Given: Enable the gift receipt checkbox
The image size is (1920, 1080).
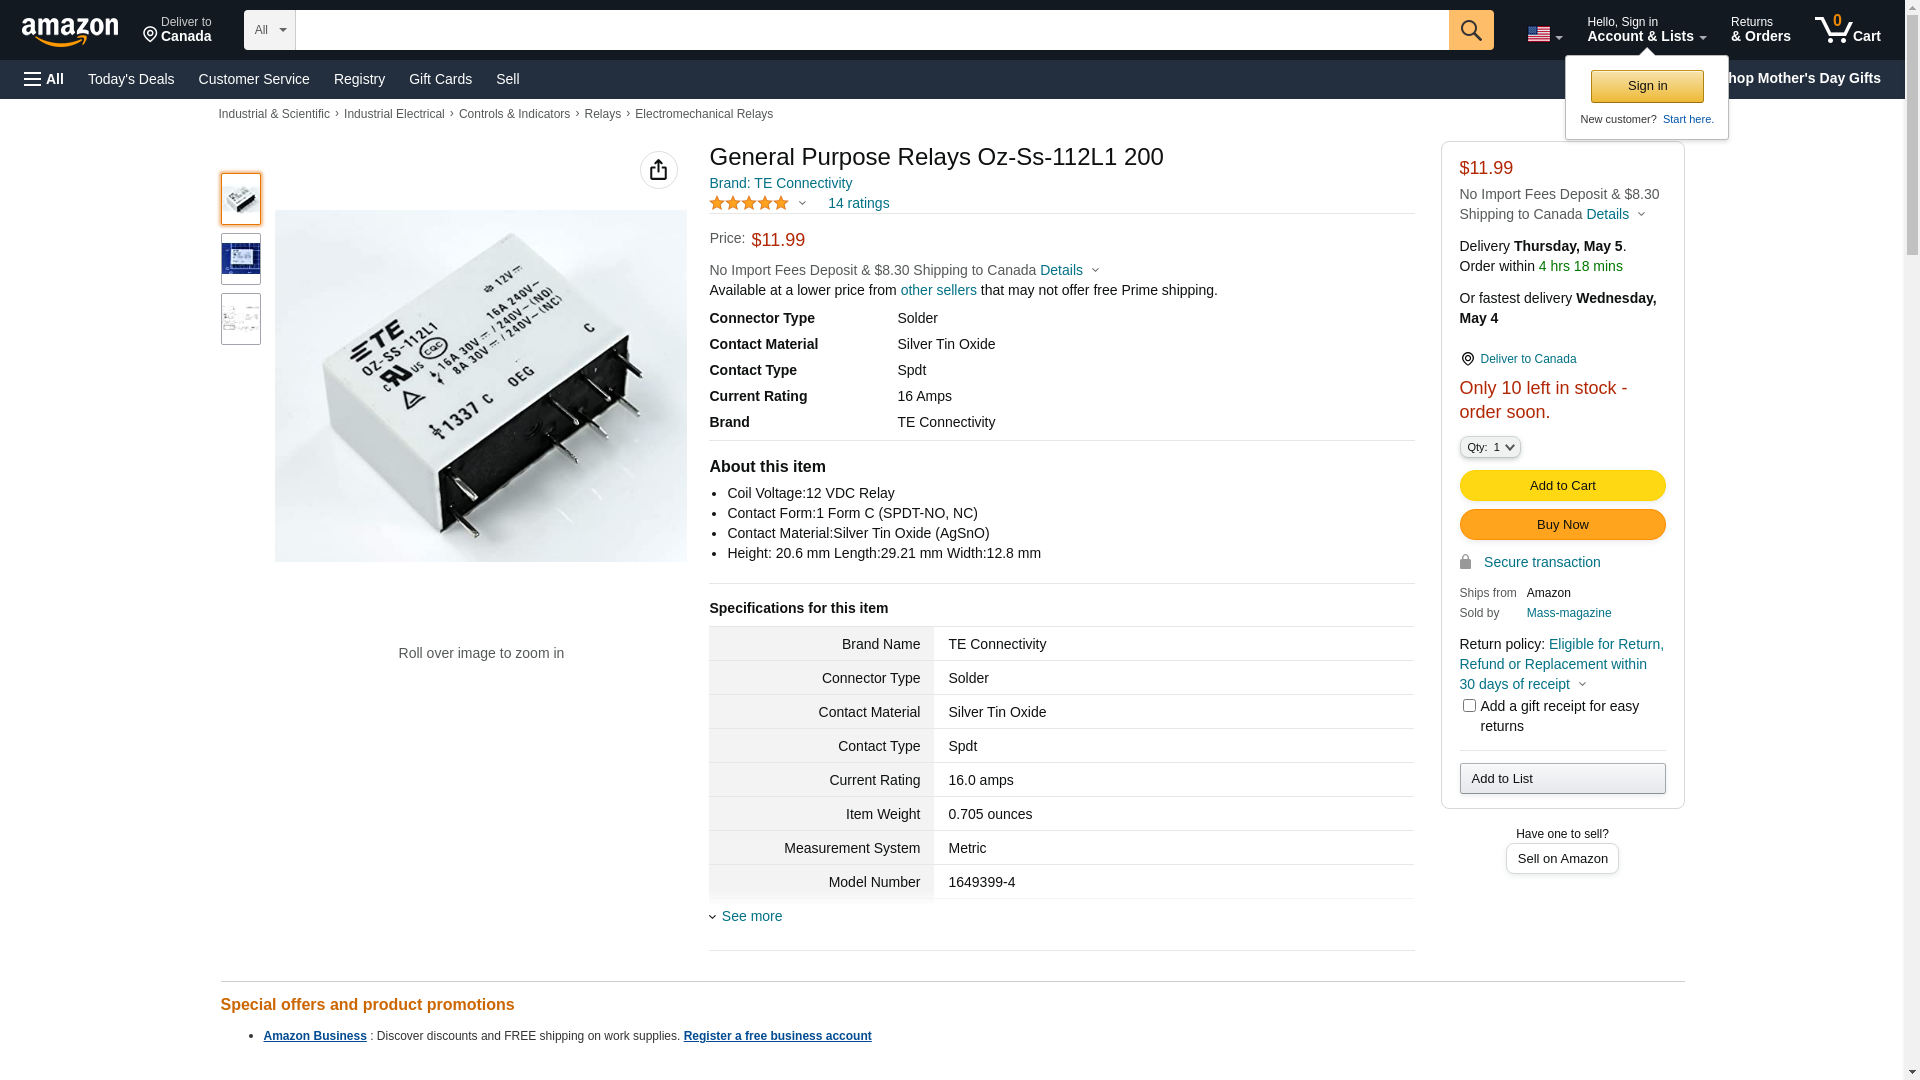Looking at the screenshot, I should pos(1469,706).
